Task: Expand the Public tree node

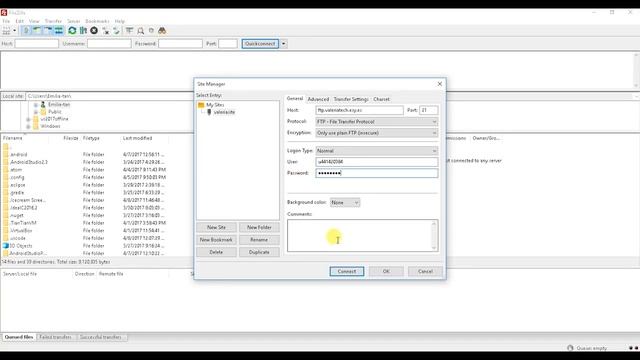Action: [x=36, y=111]
